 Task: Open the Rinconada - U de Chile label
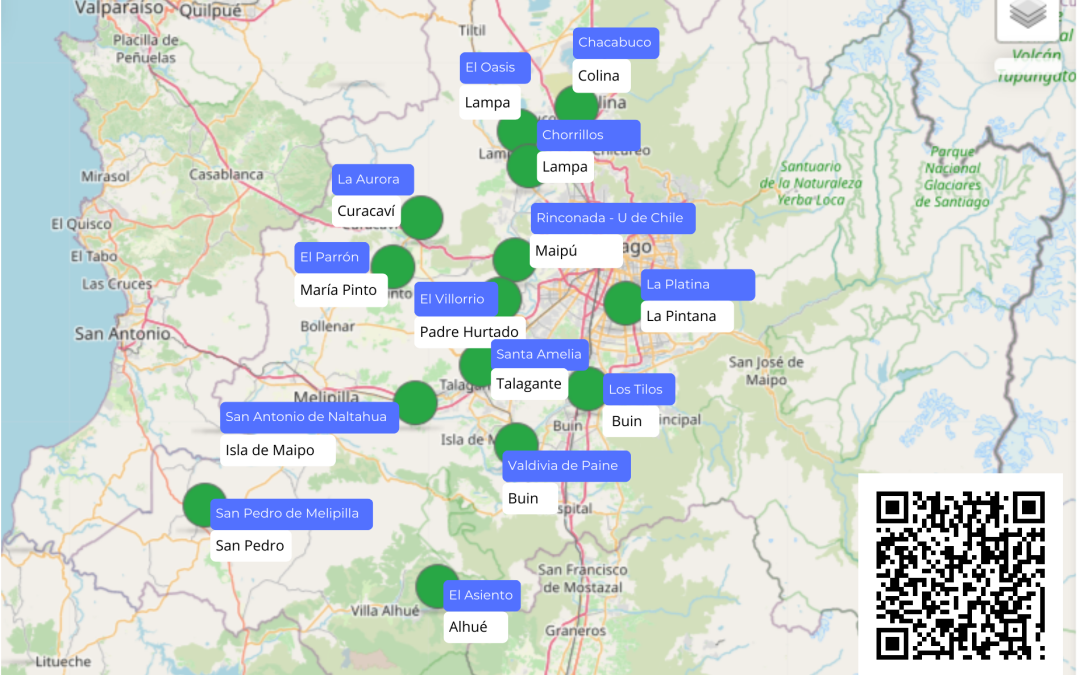612,218
